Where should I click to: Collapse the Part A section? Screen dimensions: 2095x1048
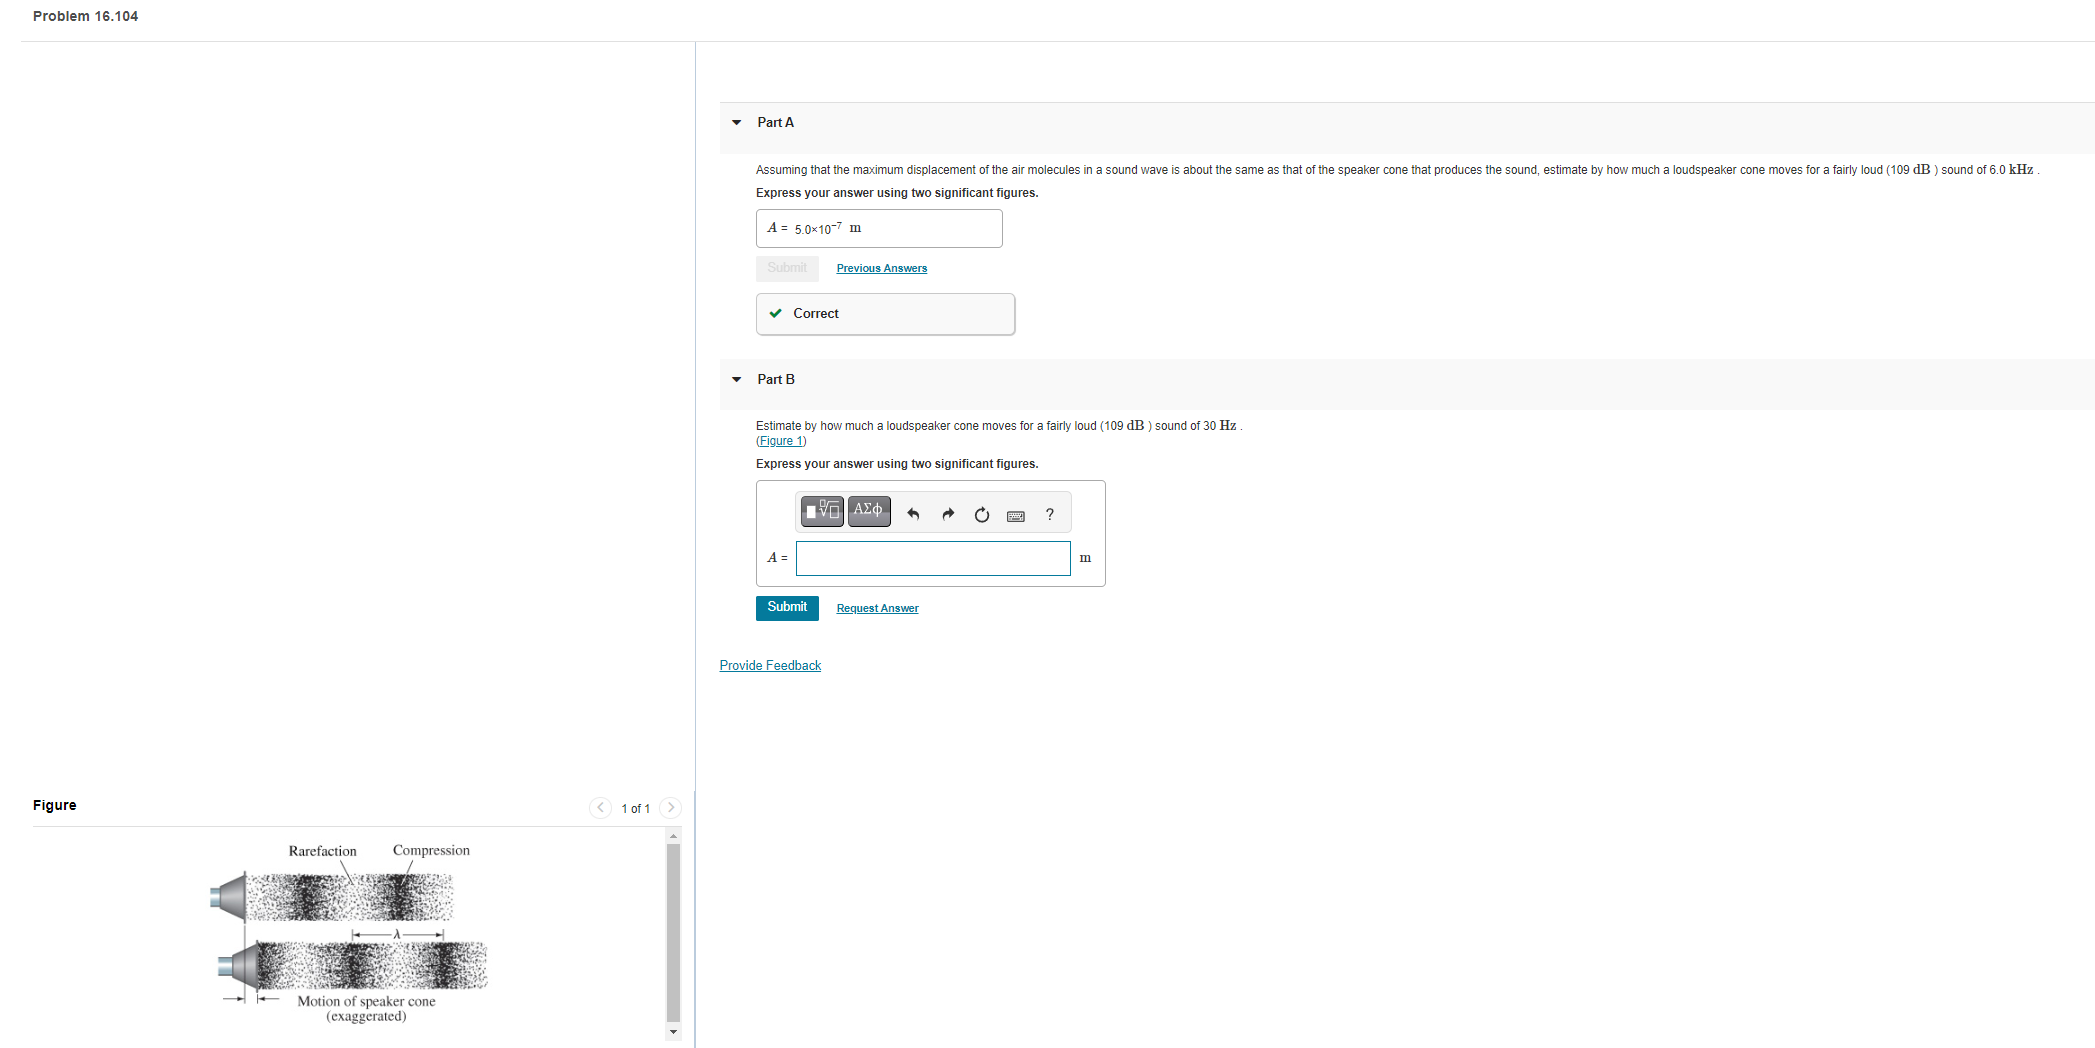pos(737,123)
